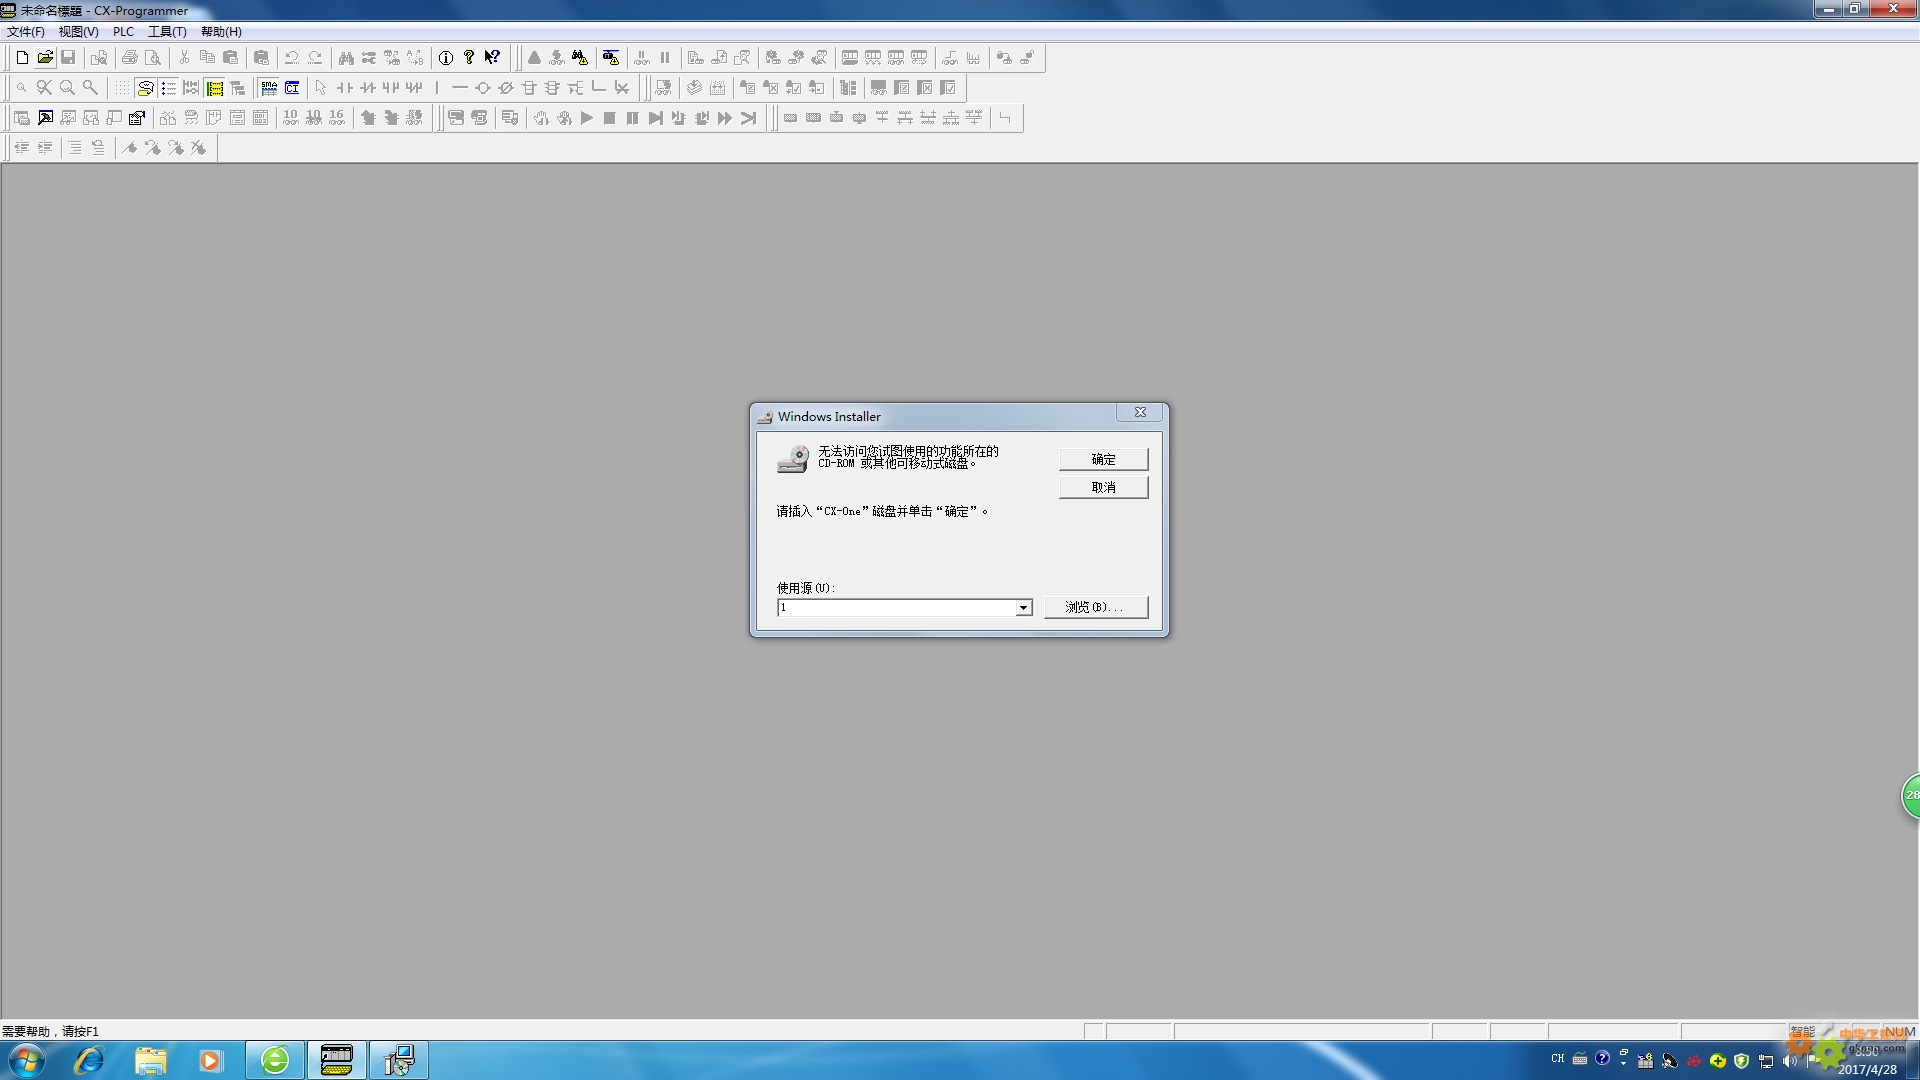
Task: Click the CT toolbar icon
Action: tap(292, 88)
